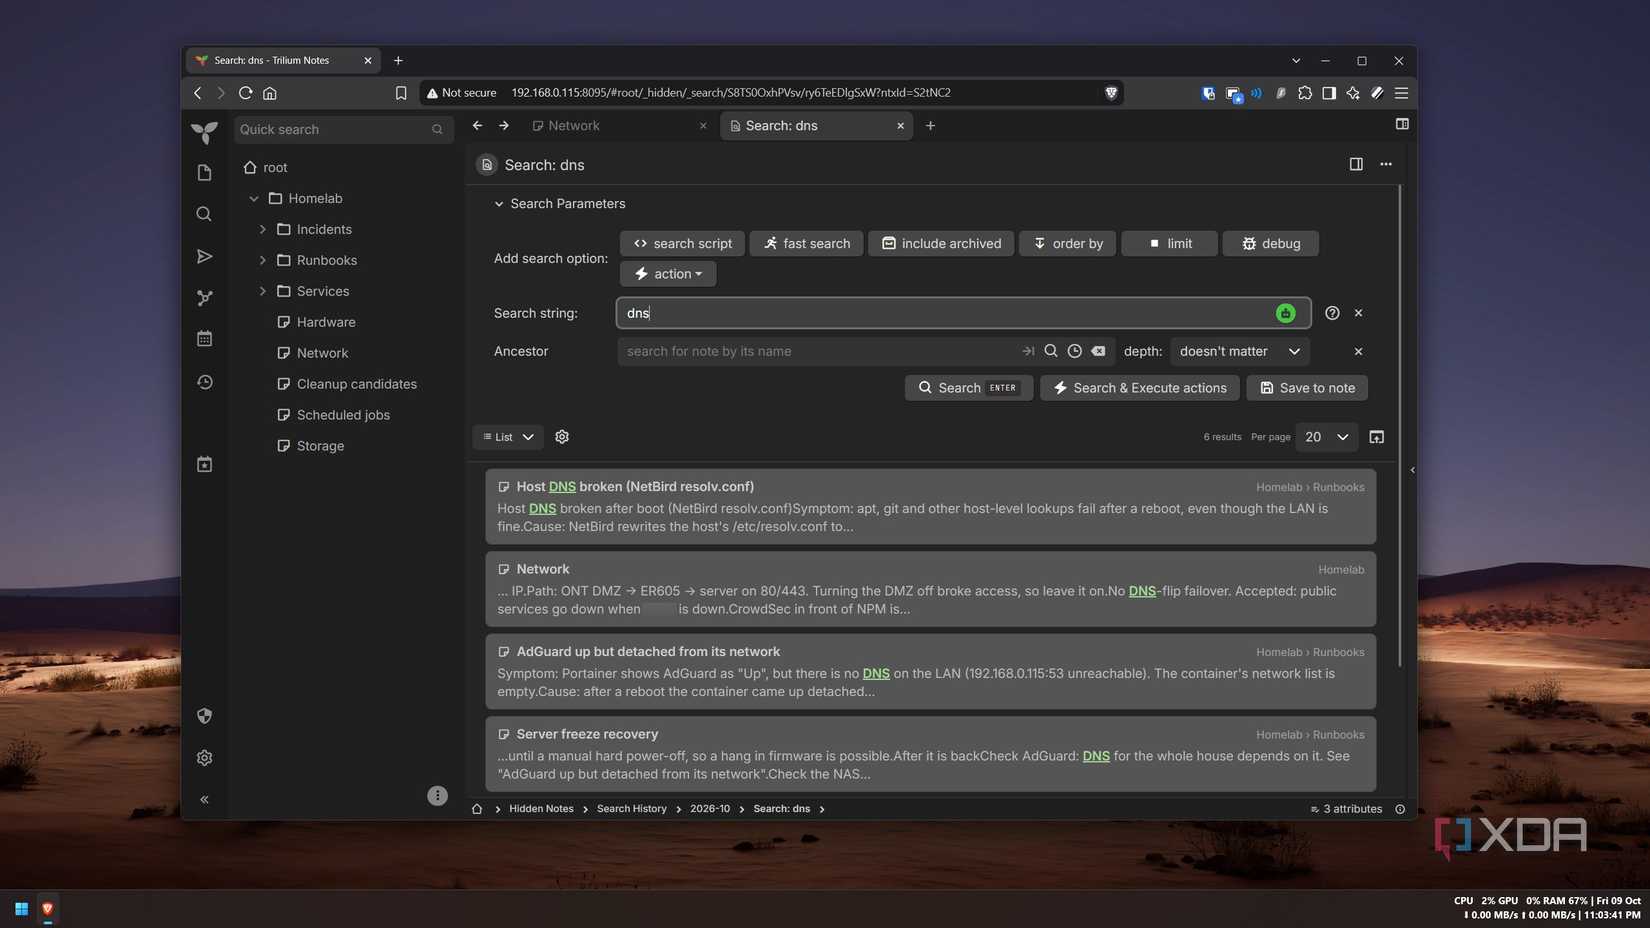Collapse the left sidebar with double-chevron icon
1650x928 pixels.
click(x=204, y=799)
